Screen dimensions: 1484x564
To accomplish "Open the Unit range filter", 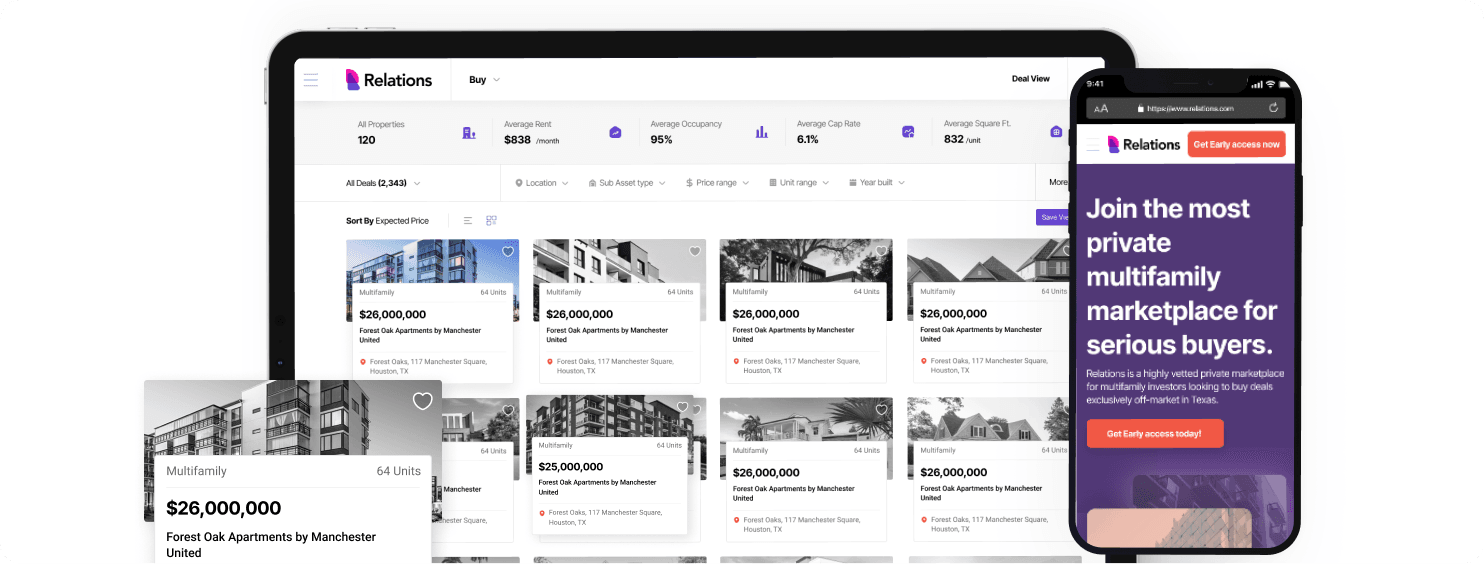I will point(798,183).
